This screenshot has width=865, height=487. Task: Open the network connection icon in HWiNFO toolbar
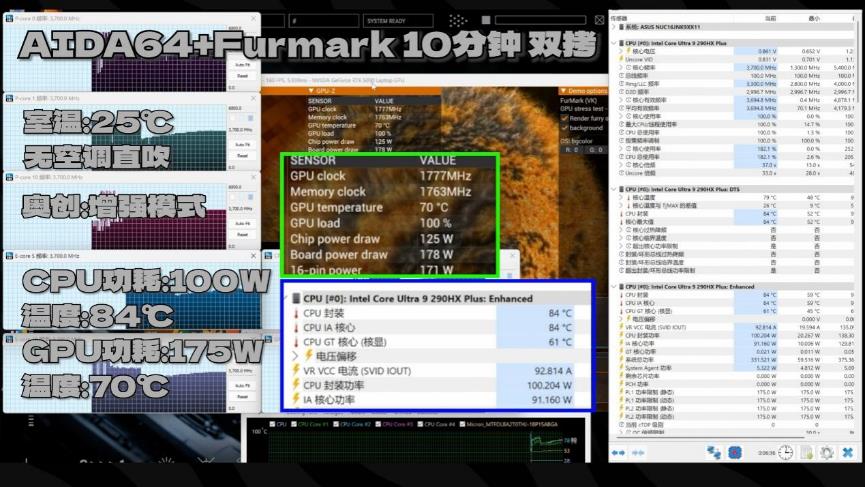pos(714,453)
